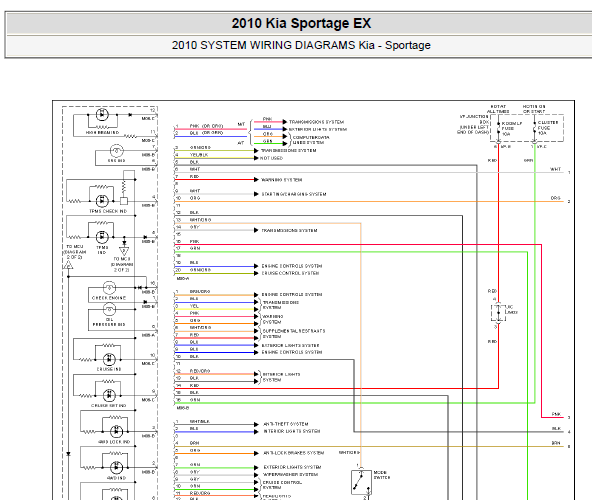This screenshot has width=592, height=500.
Task: Click the SUPPLEMENTAL RESTRAINTS SYSTEM label
Action: pos(294,333)
